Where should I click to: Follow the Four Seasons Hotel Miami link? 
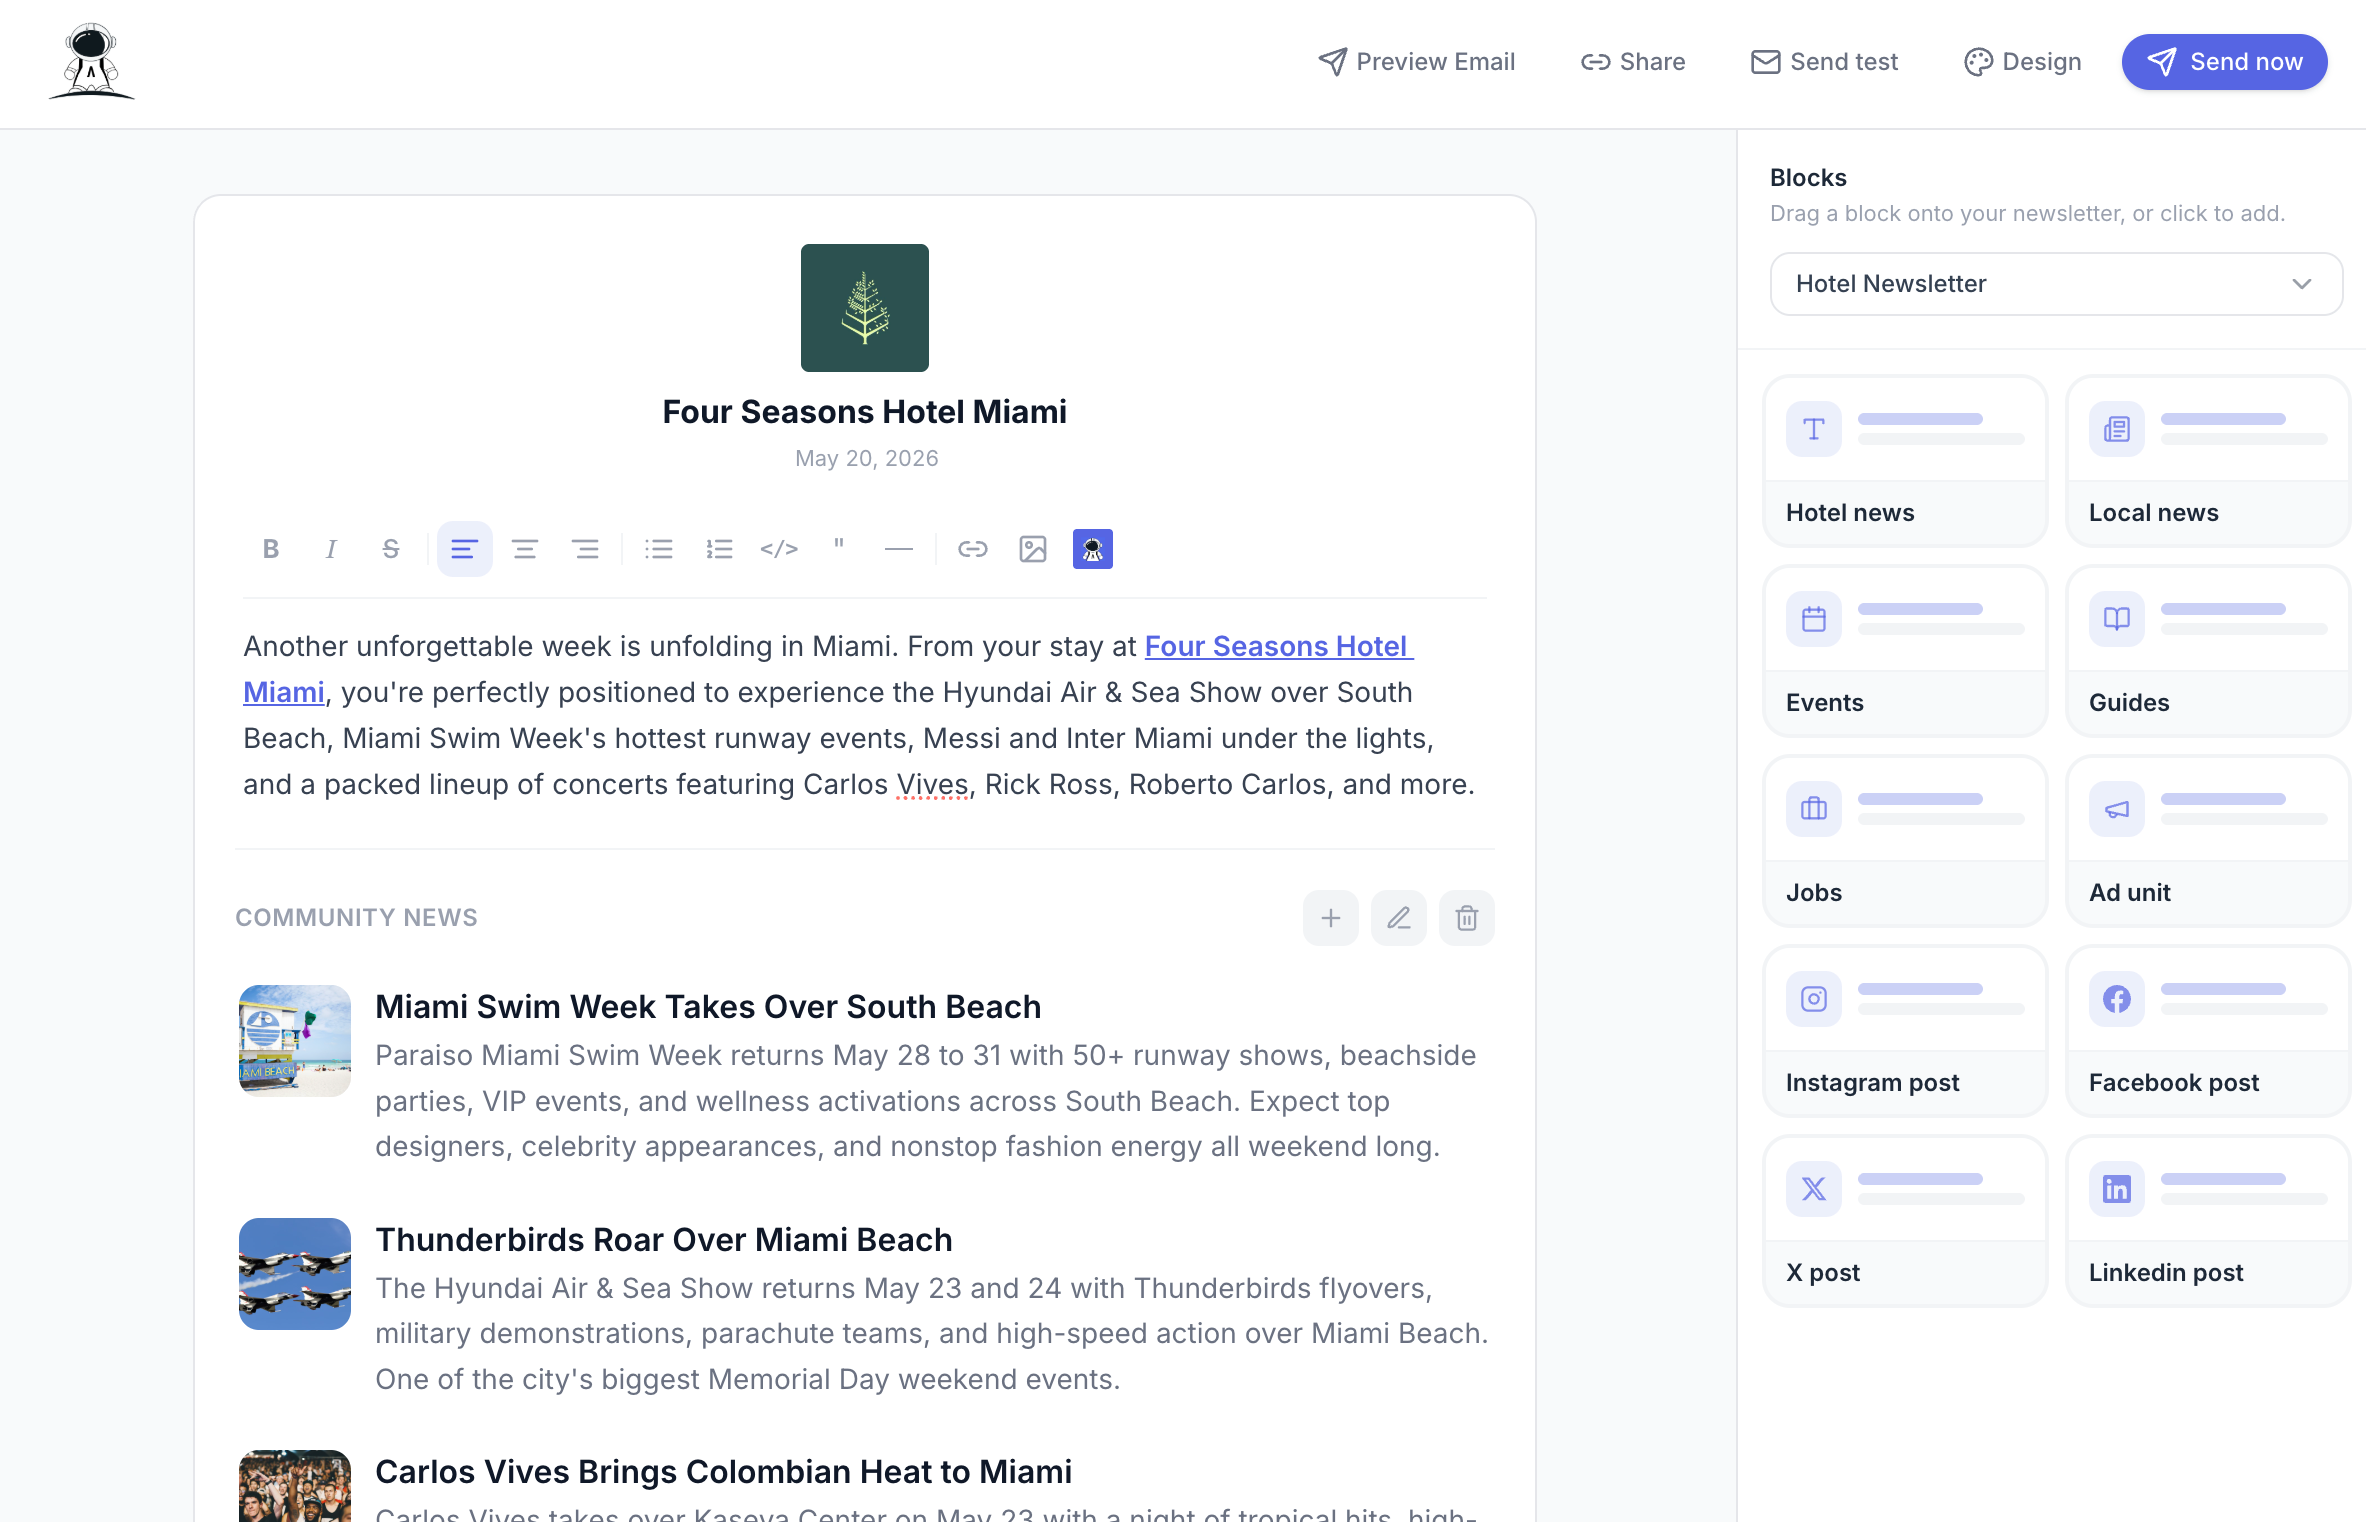click(1278, 647)
